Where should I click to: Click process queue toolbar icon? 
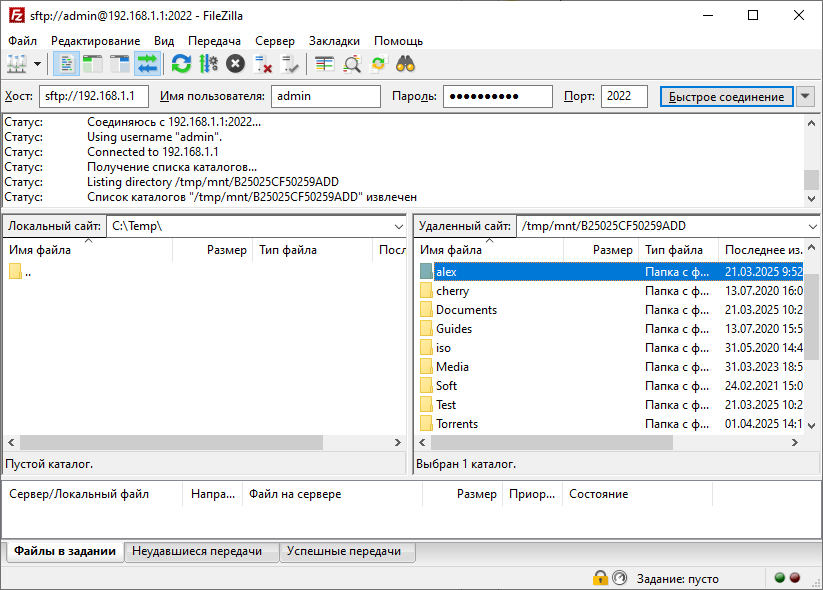point(208,64)
